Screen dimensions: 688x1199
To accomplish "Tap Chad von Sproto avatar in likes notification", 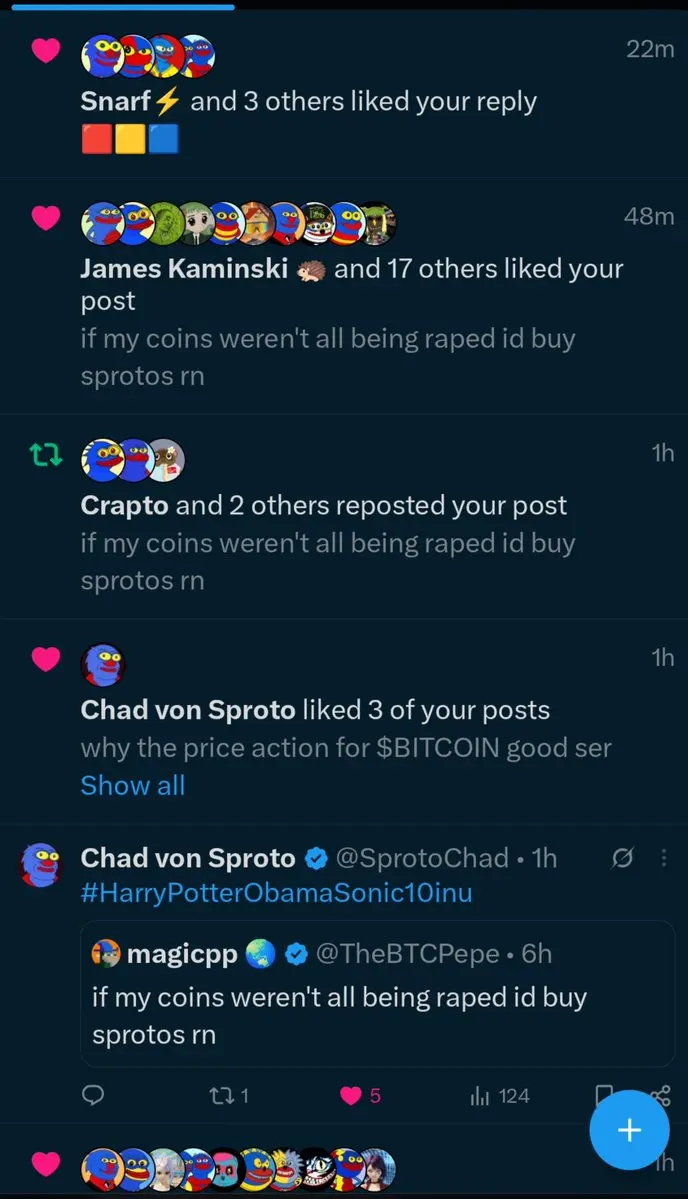I will pyautogui.click(x=102, y=664).
